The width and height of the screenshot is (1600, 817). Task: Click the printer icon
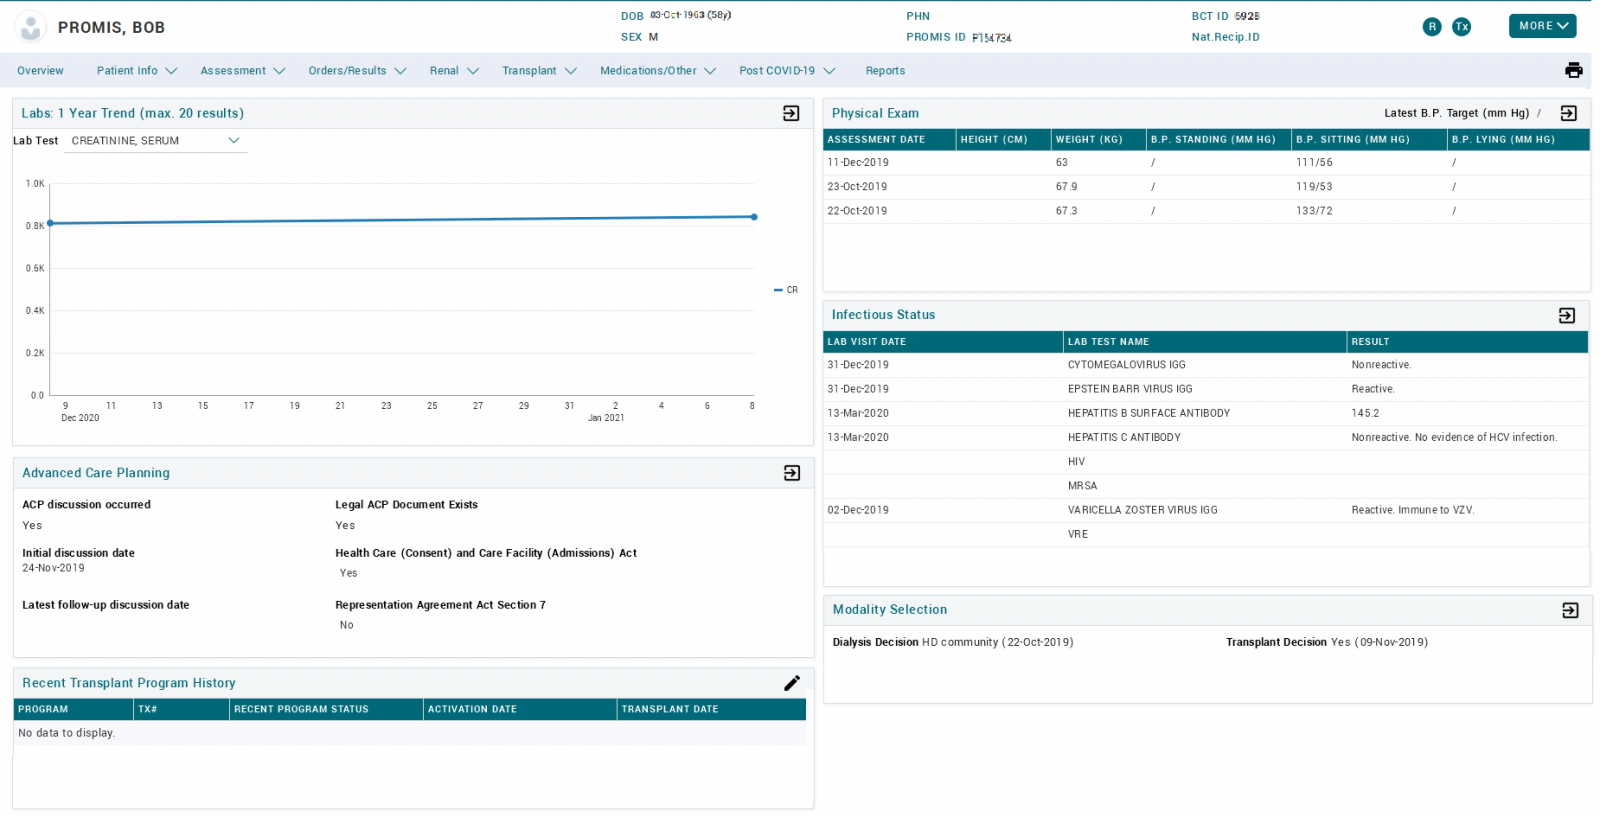click(x=1573, y=70)
